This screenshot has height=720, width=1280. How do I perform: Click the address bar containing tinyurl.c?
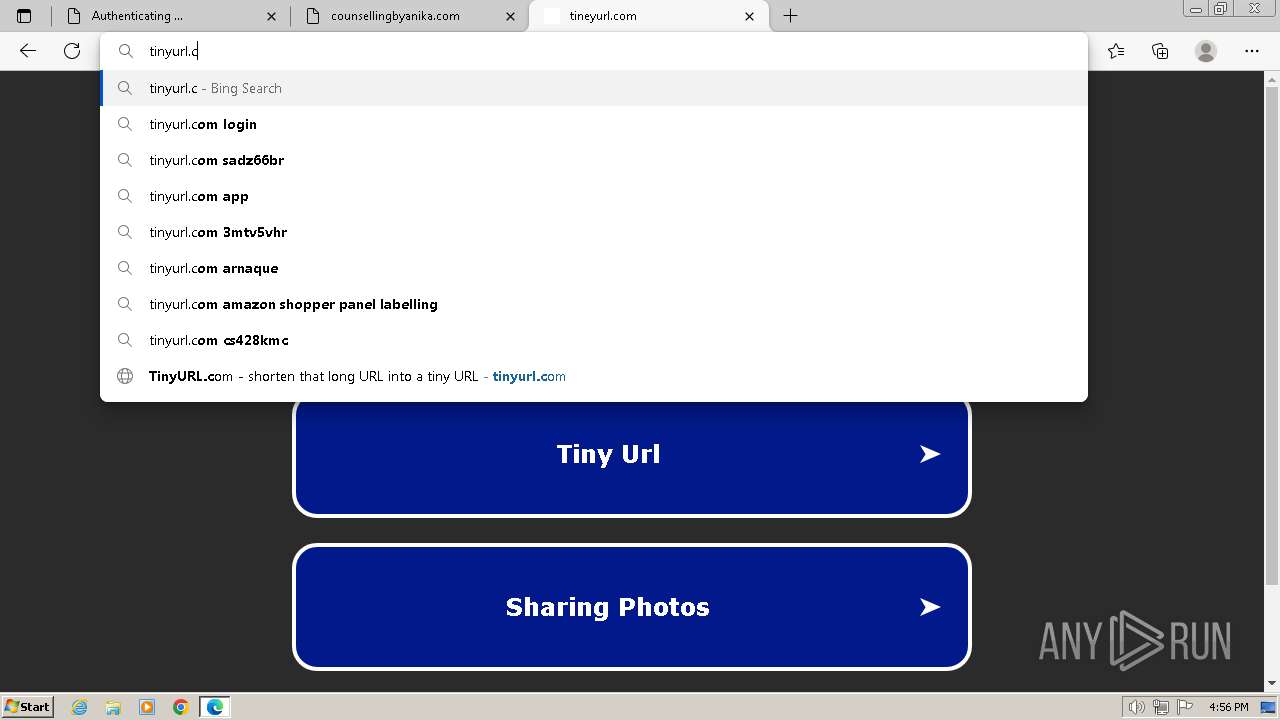coord(594,51)
